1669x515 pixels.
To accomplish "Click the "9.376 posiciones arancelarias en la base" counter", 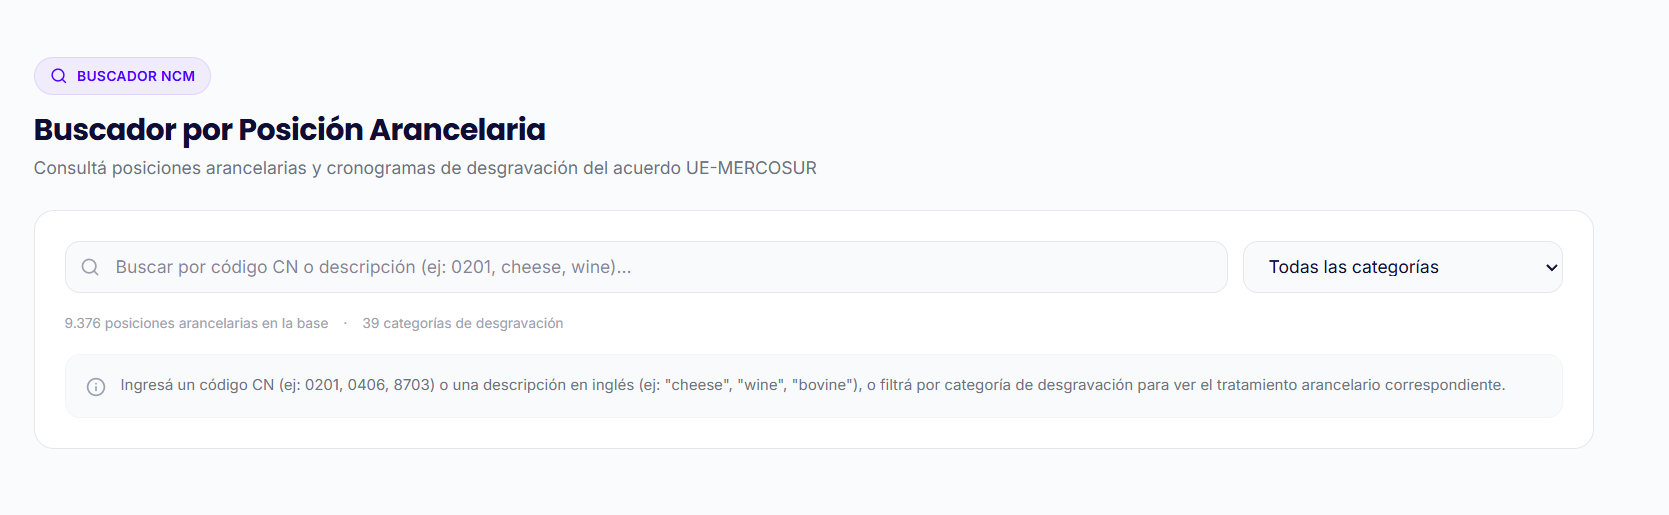I will point(196,323).
